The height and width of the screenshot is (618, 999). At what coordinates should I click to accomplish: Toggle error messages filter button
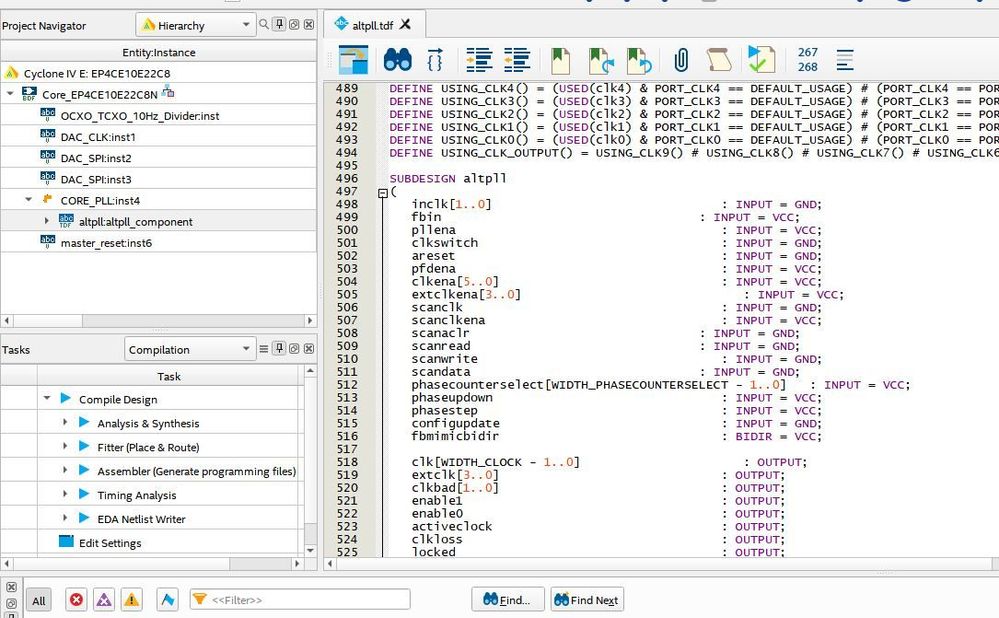76,600
